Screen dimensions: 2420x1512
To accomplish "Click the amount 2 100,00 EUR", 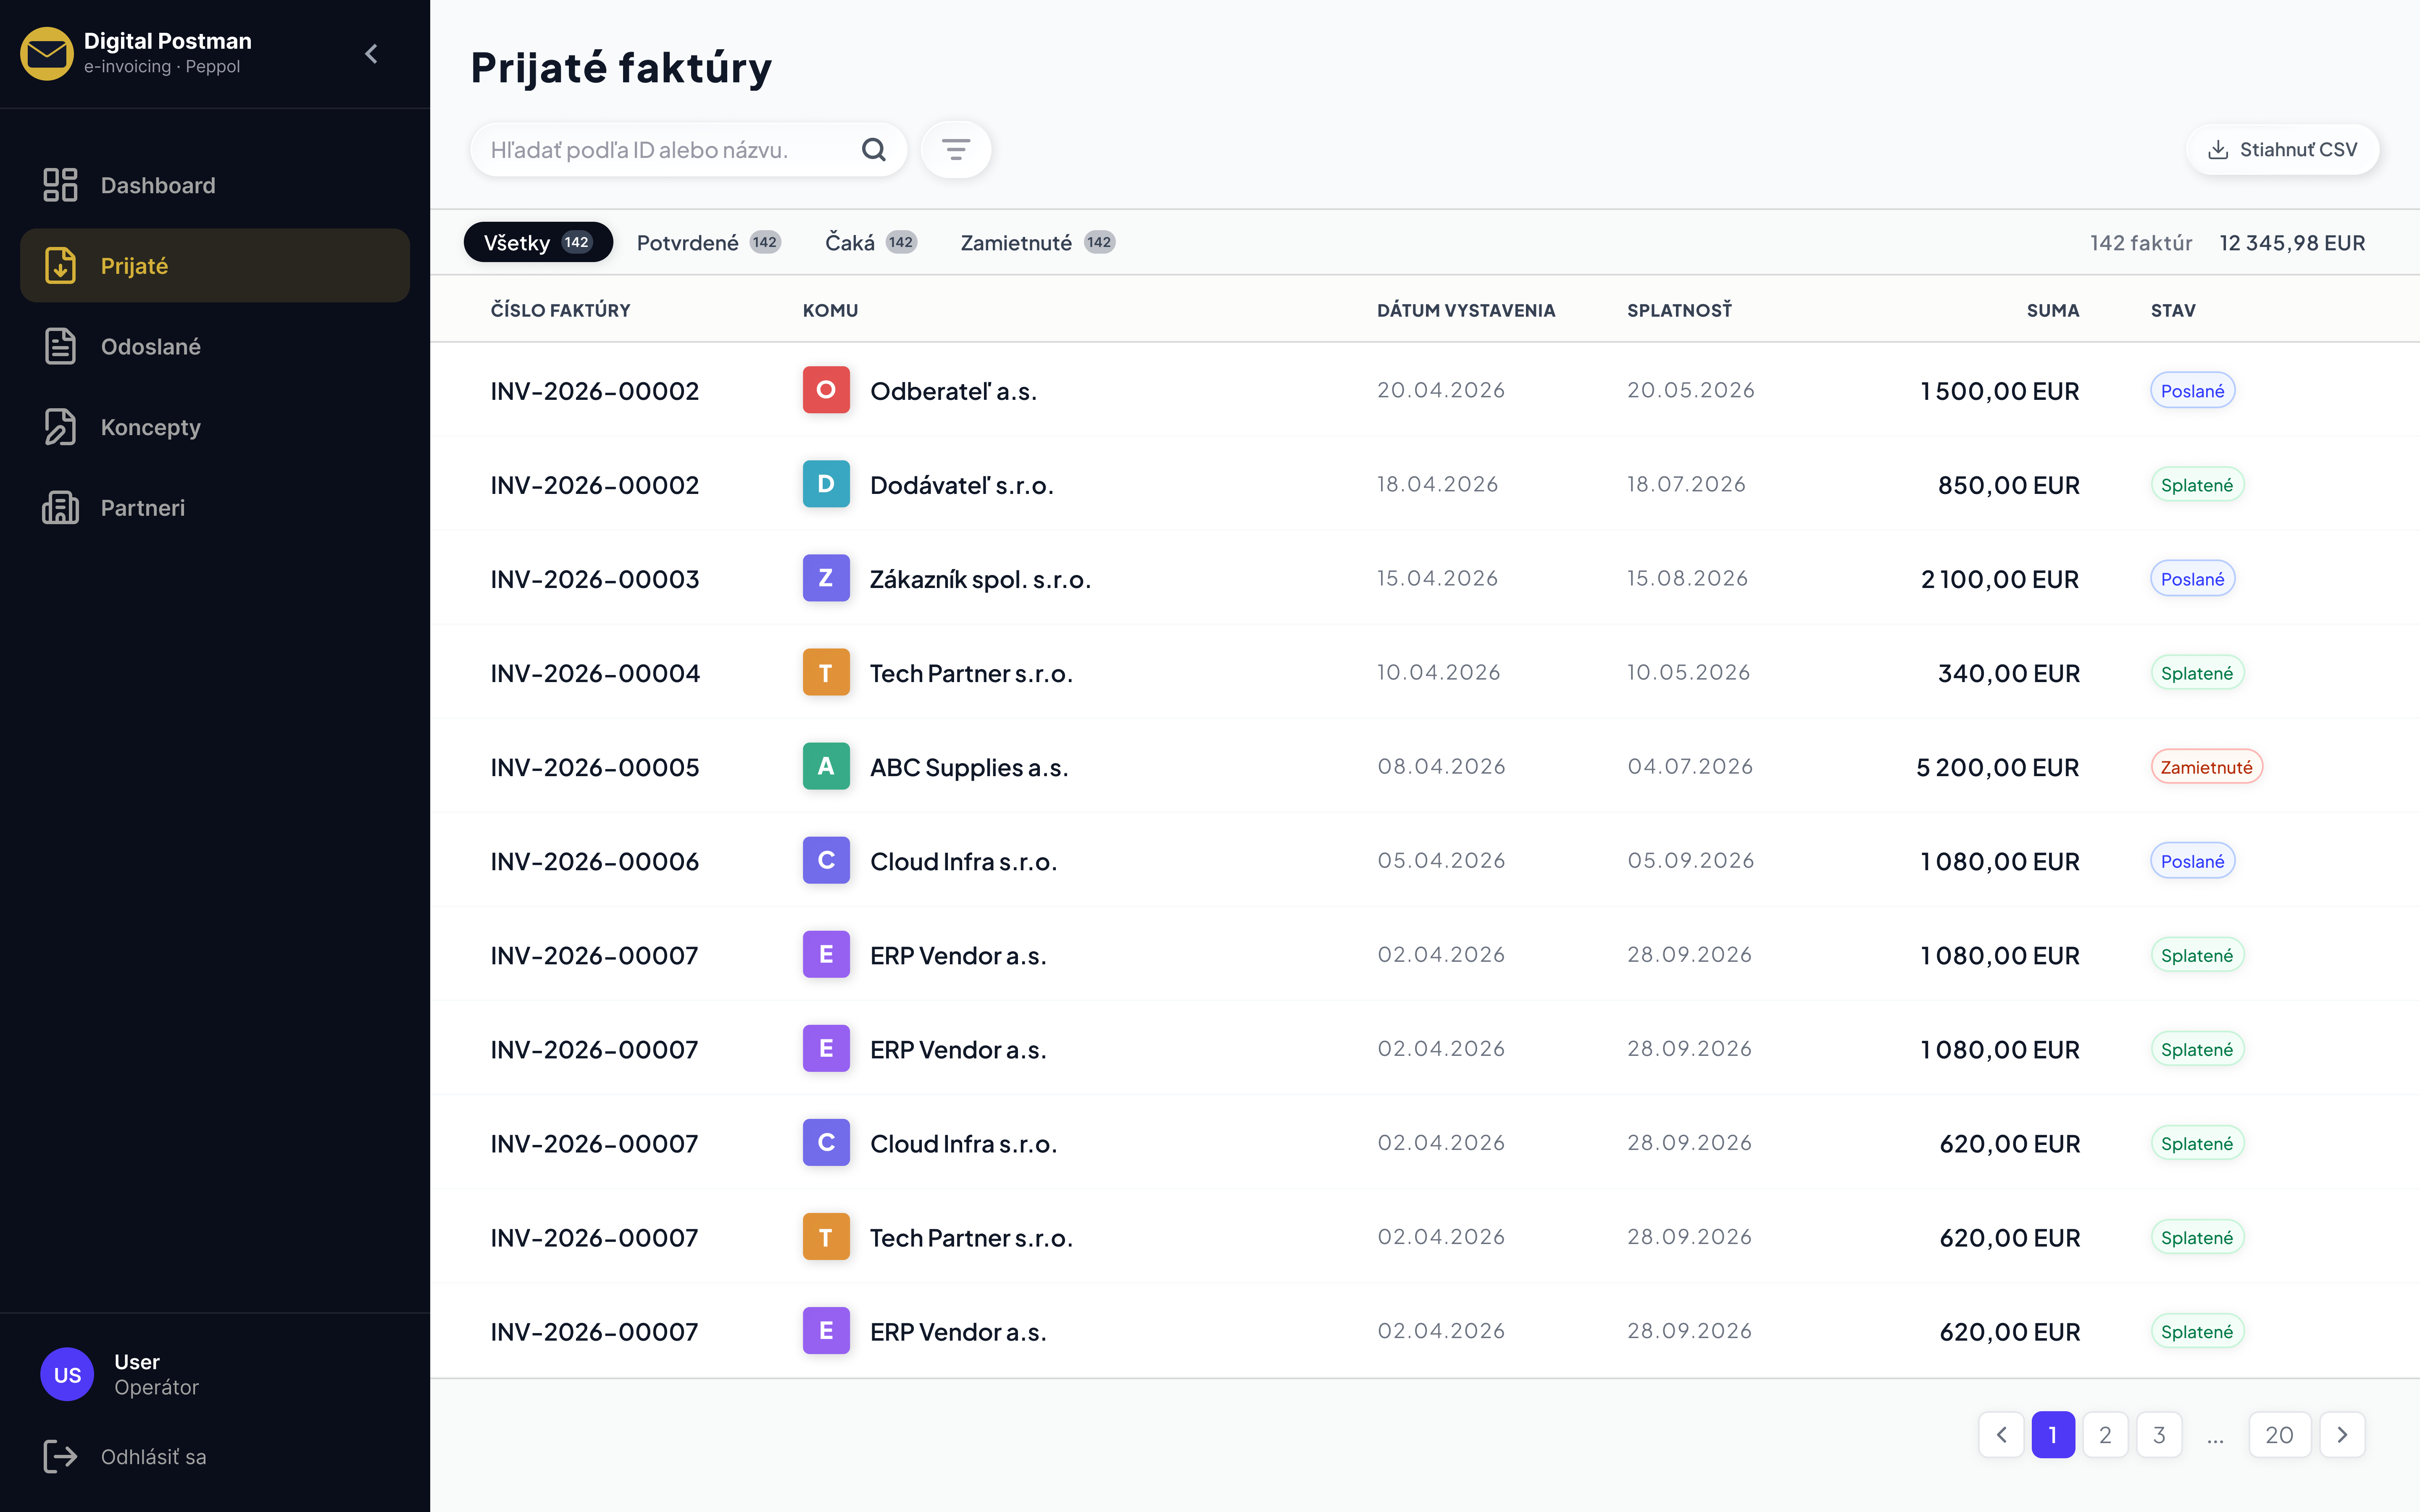I will [1999, 579].
